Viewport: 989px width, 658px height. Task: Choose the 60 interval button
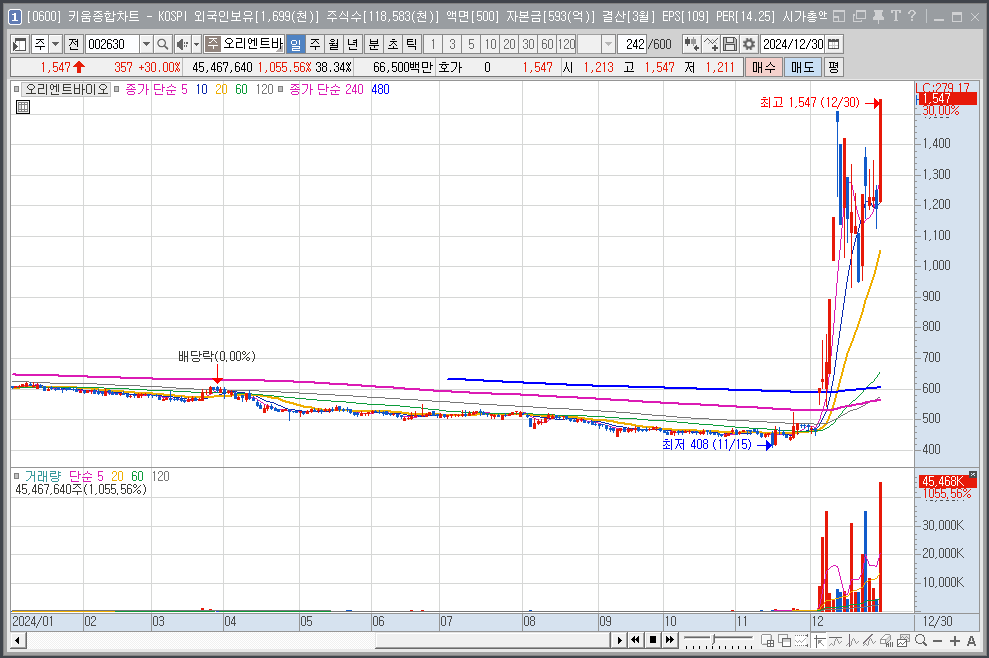pos(547,44)
